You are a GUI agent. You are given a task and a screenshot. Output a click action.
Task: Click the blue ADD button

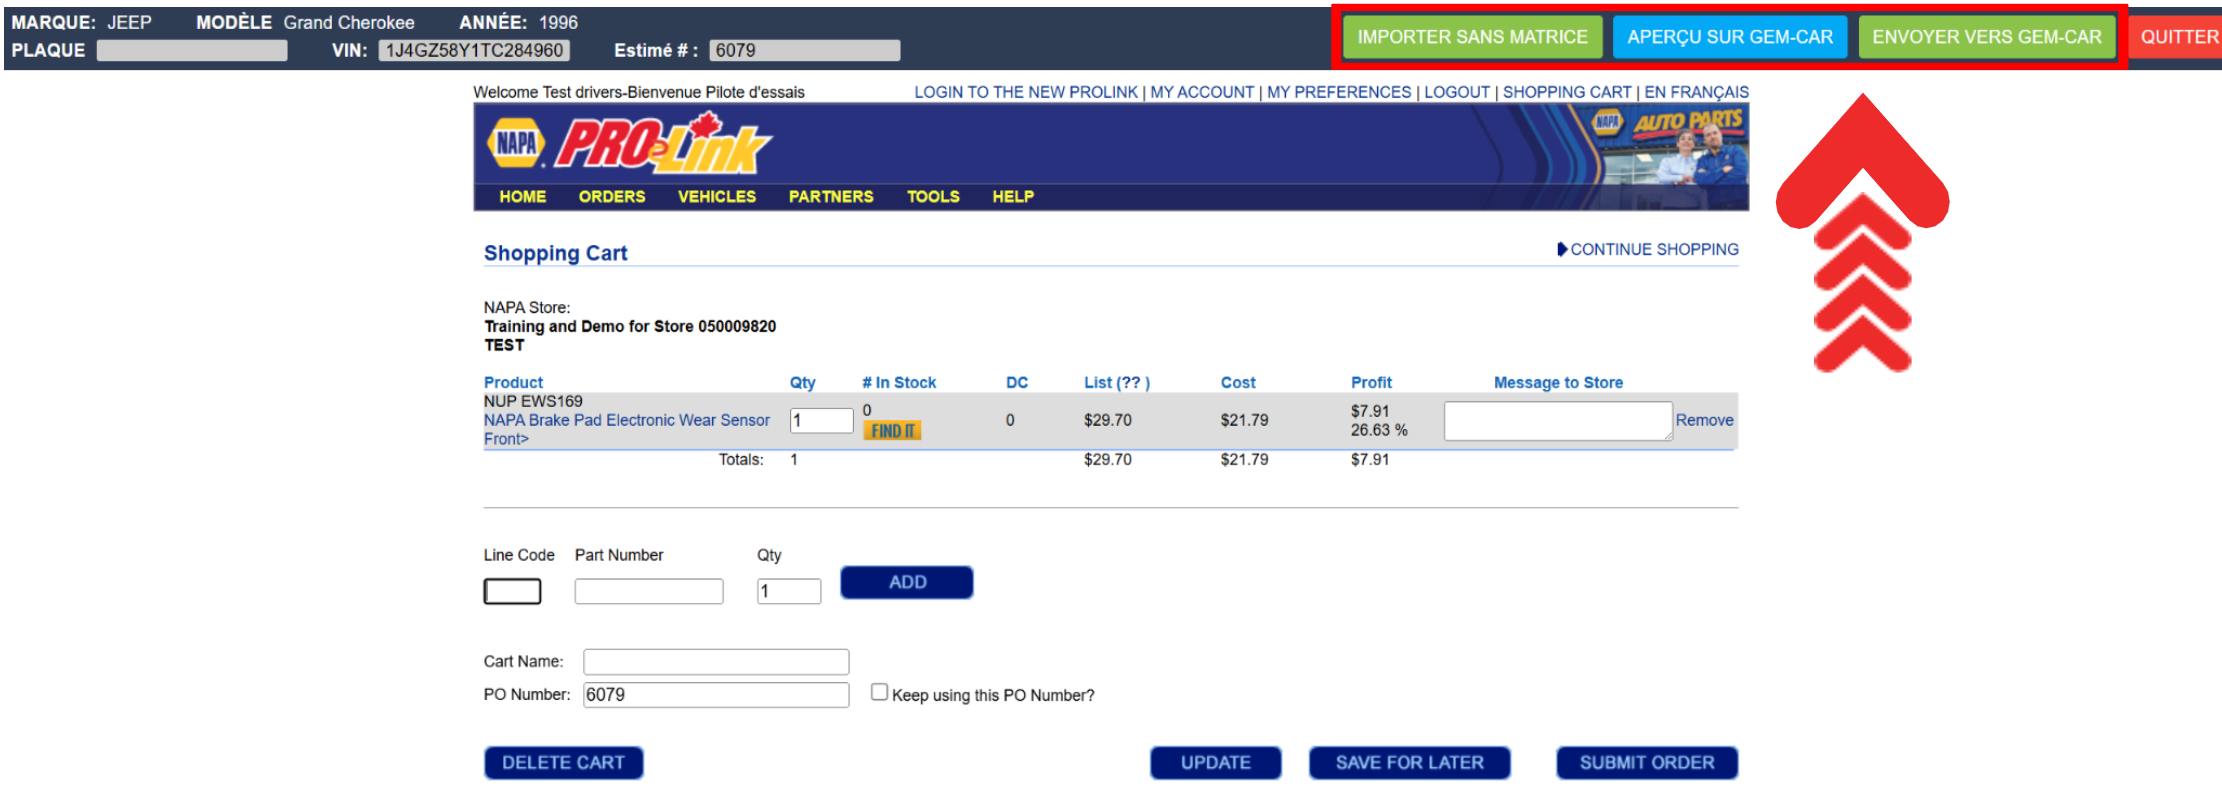[x=906, y=582]
